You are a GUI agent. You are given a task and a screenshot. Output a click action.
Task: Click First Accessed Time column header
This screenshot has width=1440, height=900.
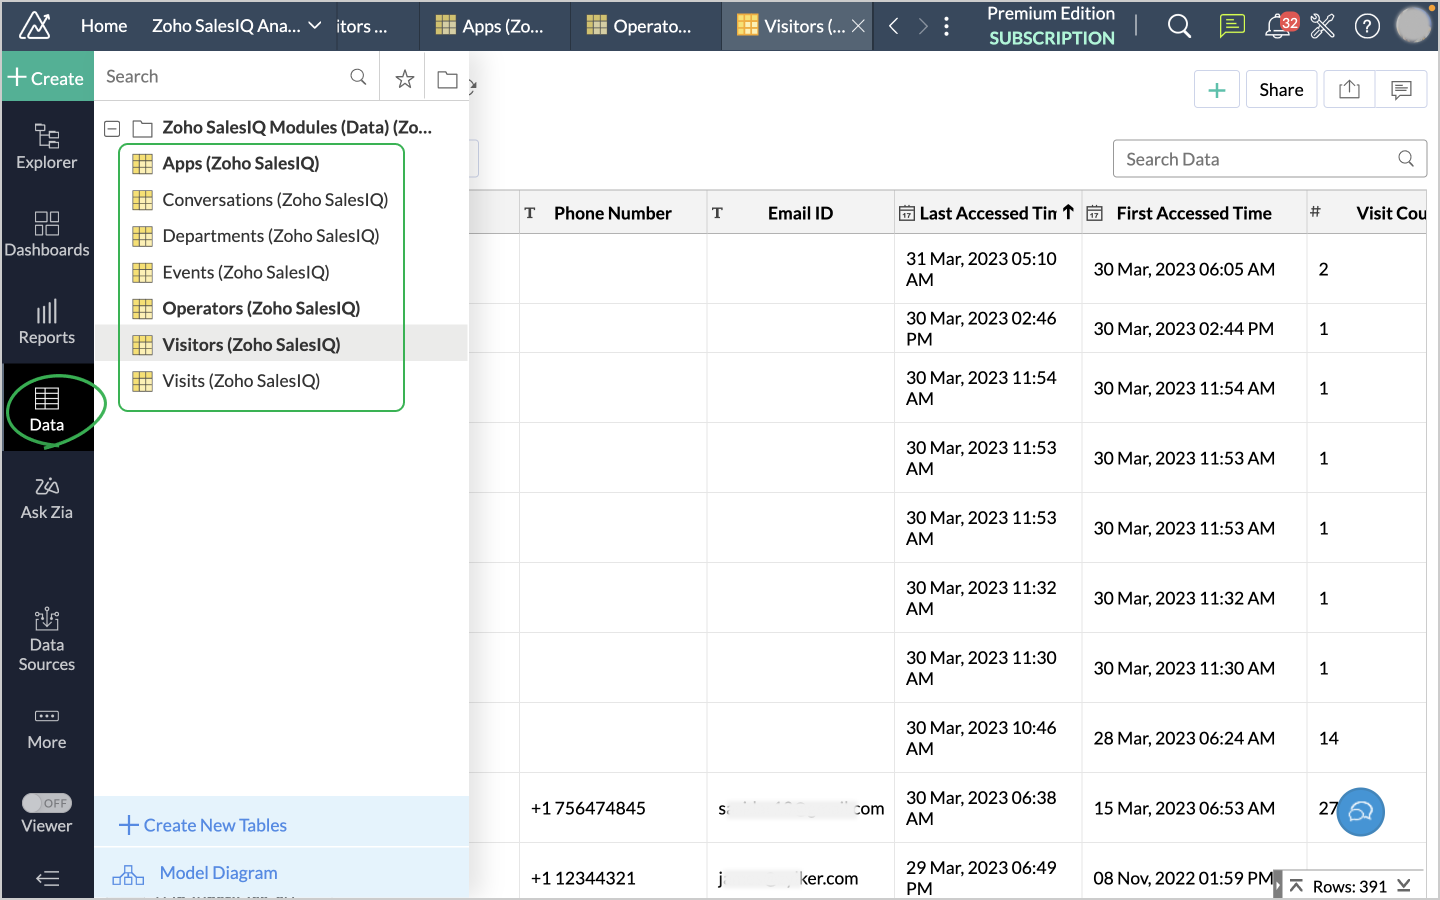[x=1194, y=213]
